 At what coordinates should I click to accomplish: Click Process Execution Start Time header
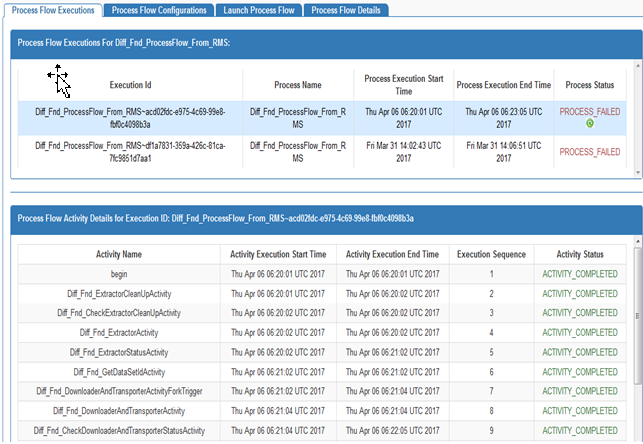(x=404, y=85)
